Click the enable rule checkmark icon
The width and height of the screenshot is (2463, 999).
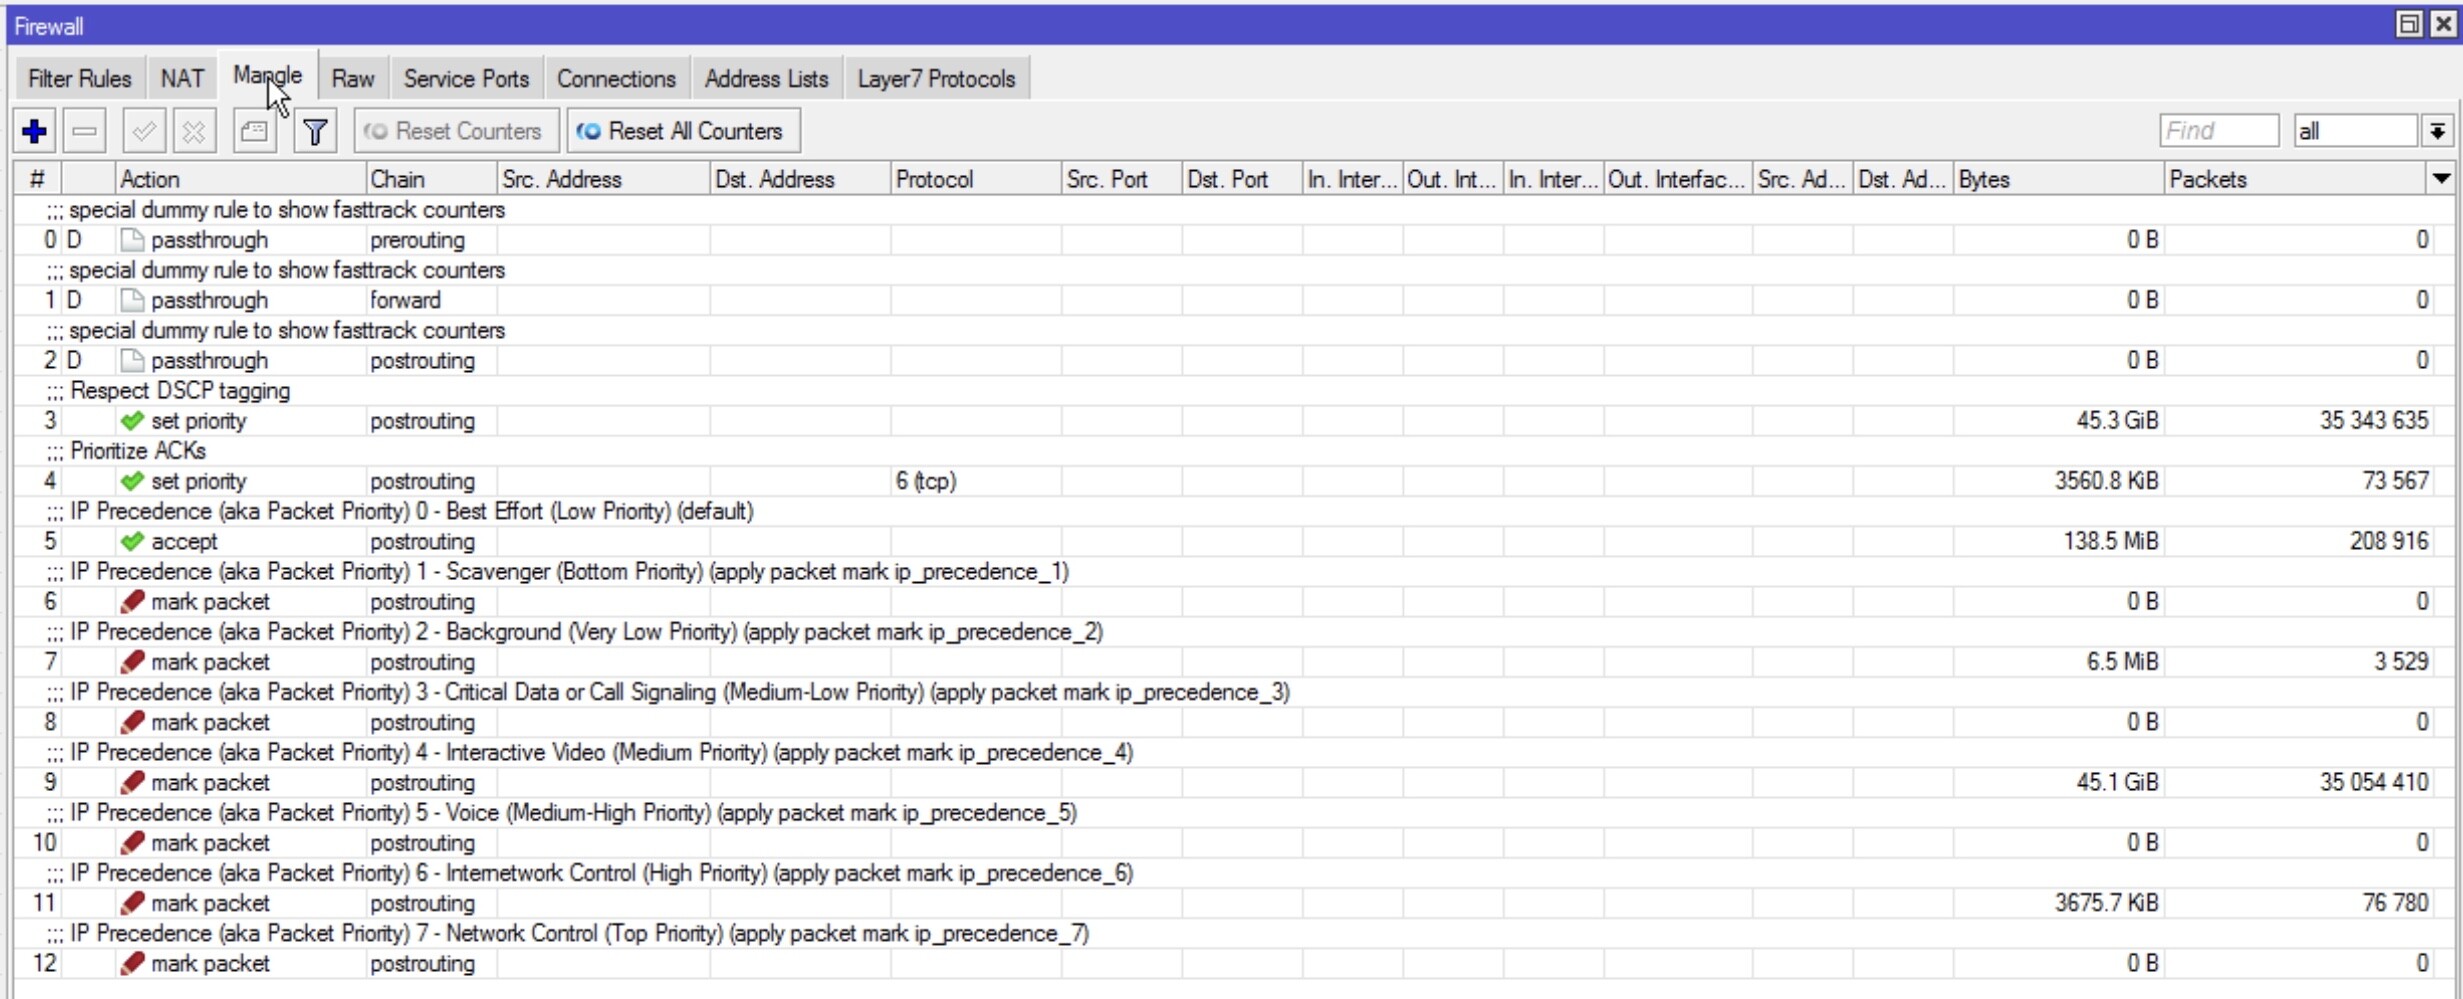[x=144, y=131]
